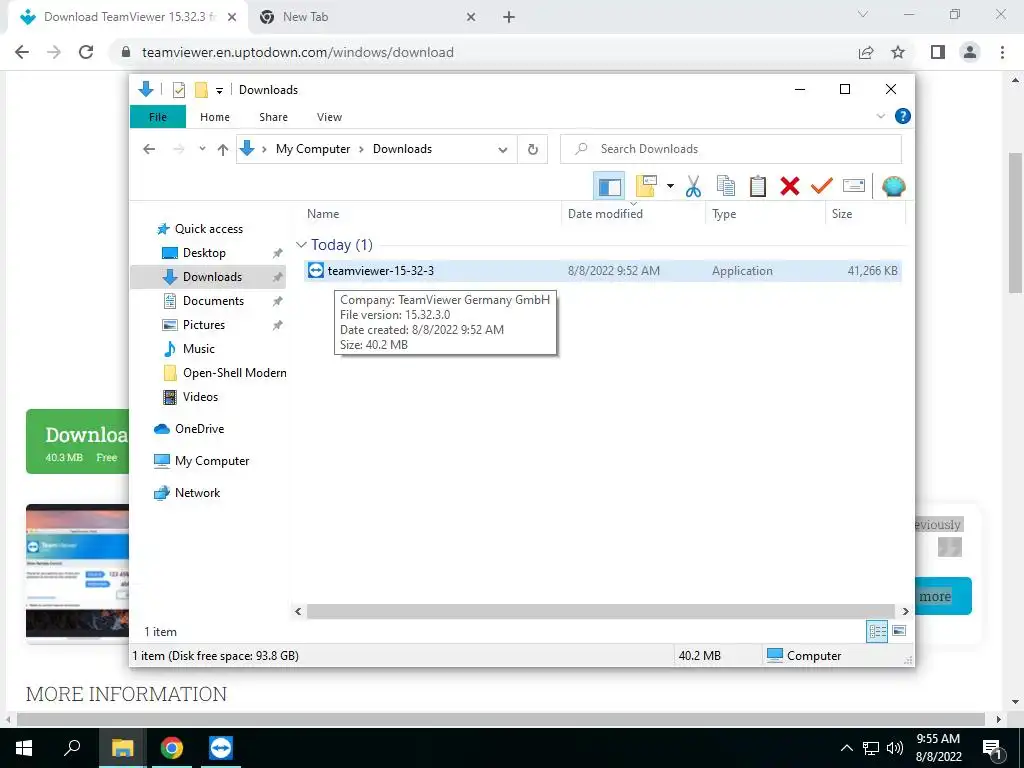
Task: Switch to Large icons view layout button
Action: (899, 631)
